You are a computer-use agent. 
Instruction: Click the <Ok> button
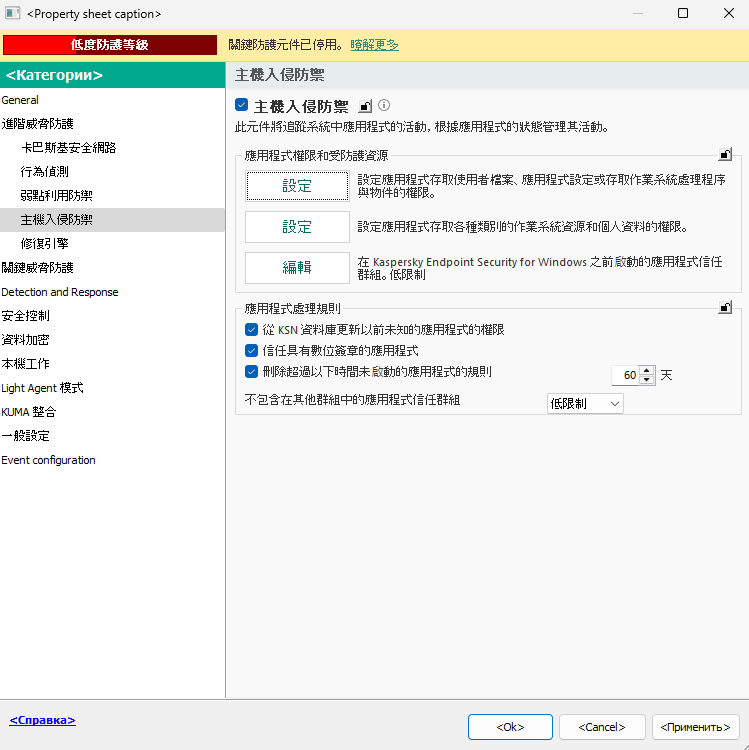510,727
